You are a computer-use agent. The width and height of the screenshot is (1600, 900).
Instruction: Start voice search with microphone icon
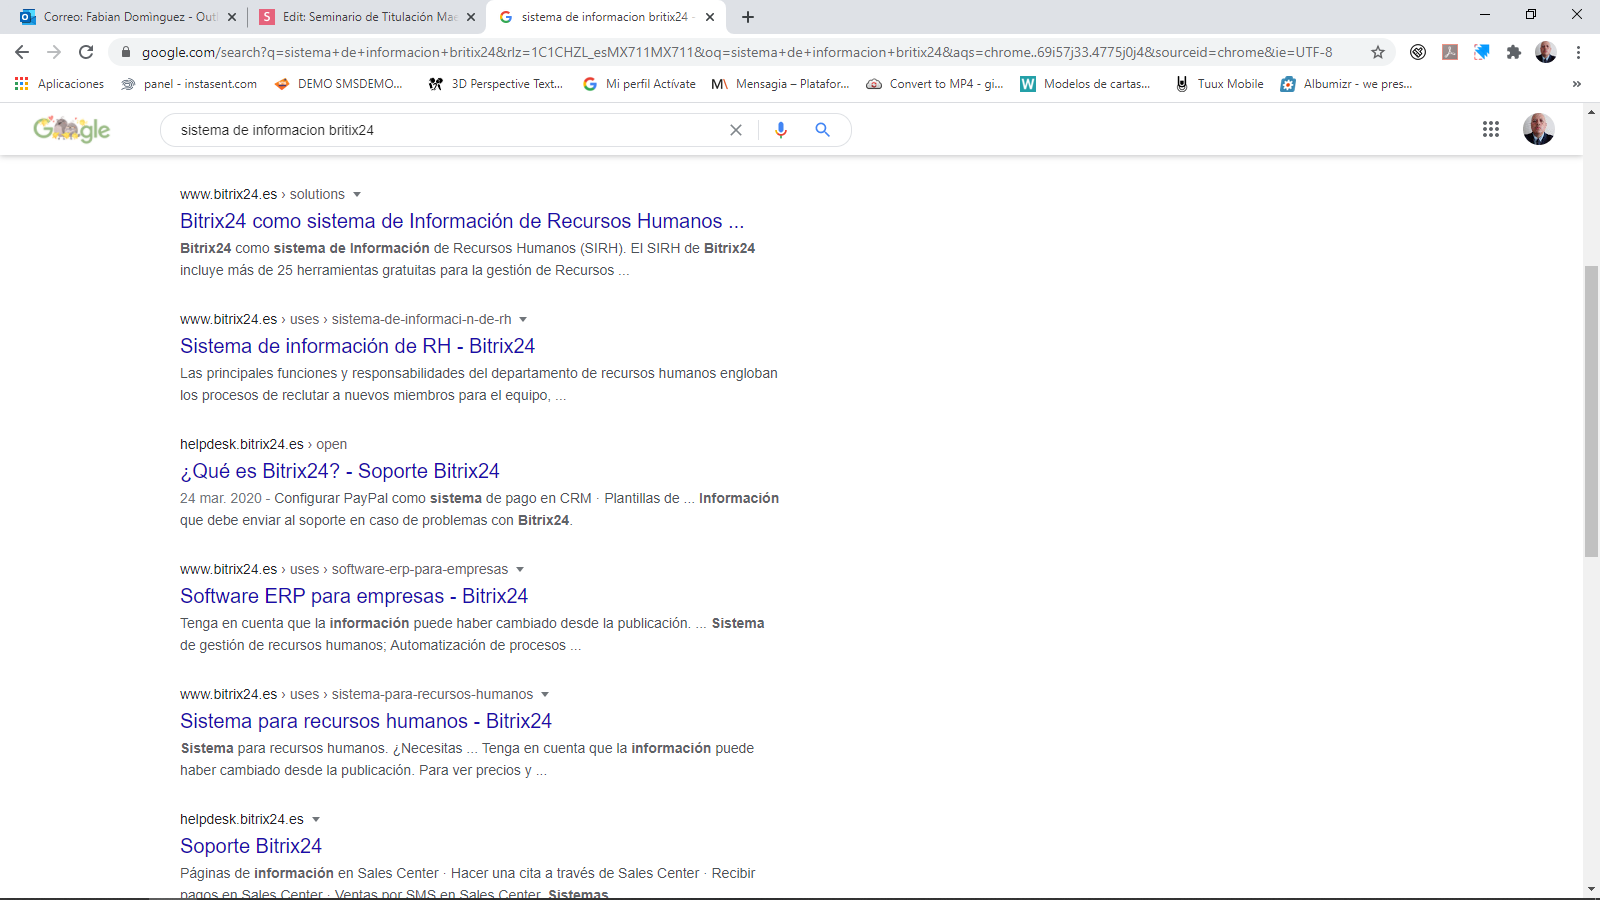(781, 130)
